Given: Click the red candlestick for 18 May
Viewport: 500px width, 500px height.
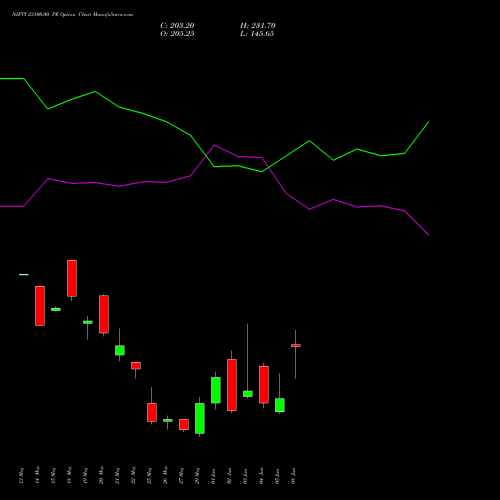Looking at the screenshot, I should [72, 278].
